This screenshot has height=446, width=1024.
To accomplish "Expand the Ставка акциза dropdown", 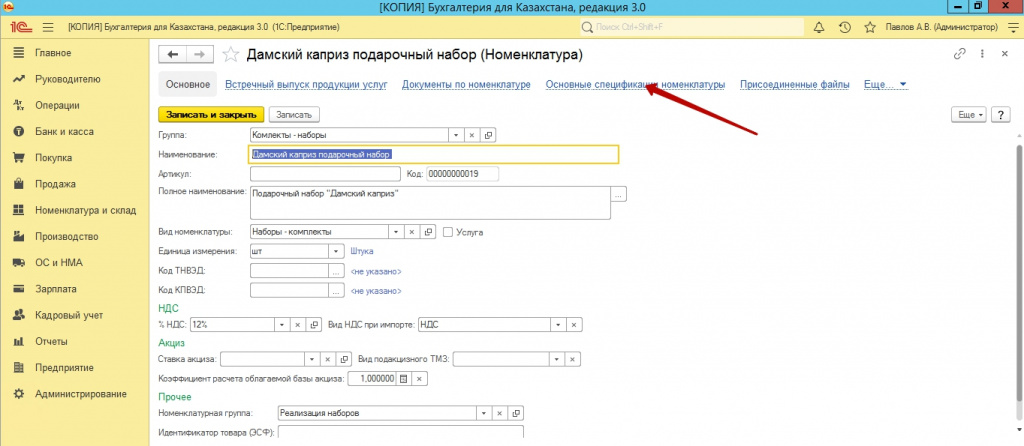I will point(313,359).
